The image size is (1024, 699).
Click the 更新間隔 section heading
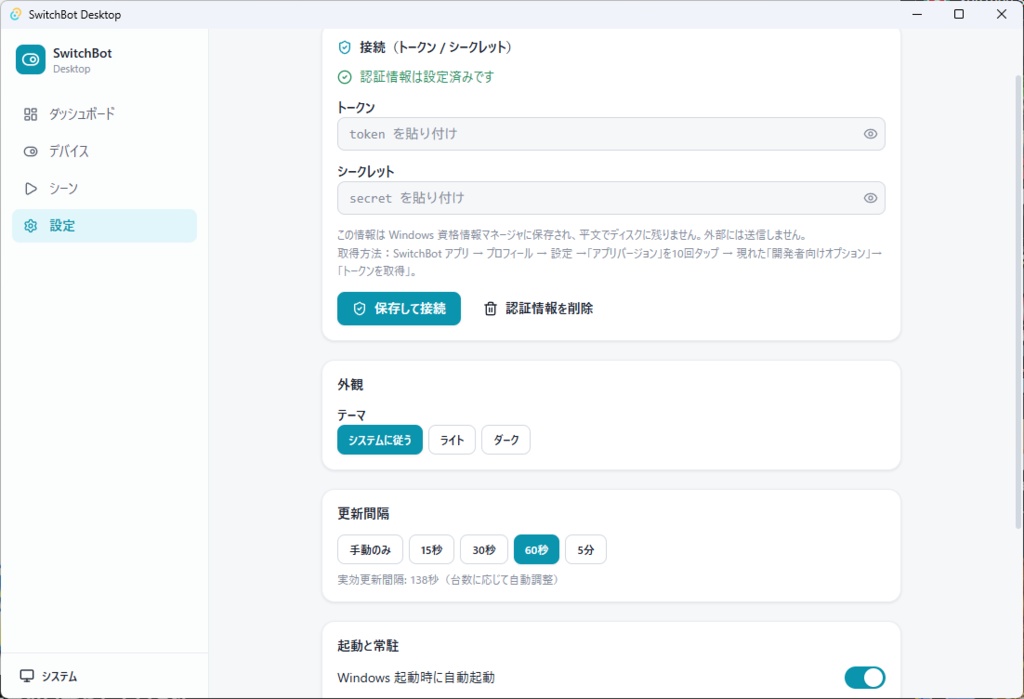[x=363, y=513]
